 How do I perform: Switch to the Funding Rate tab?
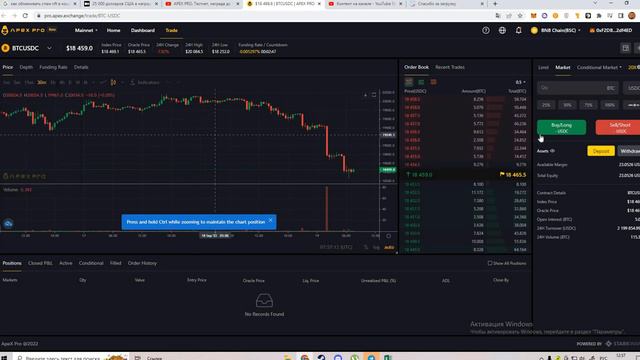(53, 67)
